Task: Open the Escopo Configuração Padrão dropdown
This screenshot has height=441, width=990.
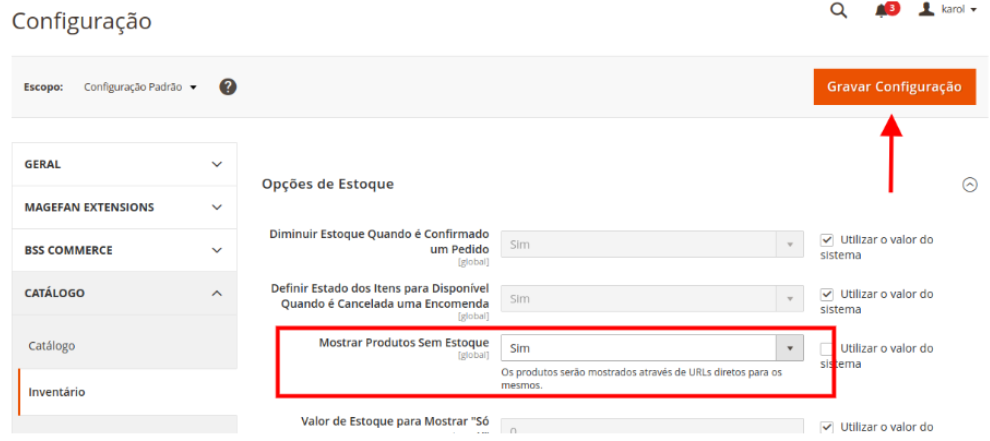Action: click(x=140, y=87)
